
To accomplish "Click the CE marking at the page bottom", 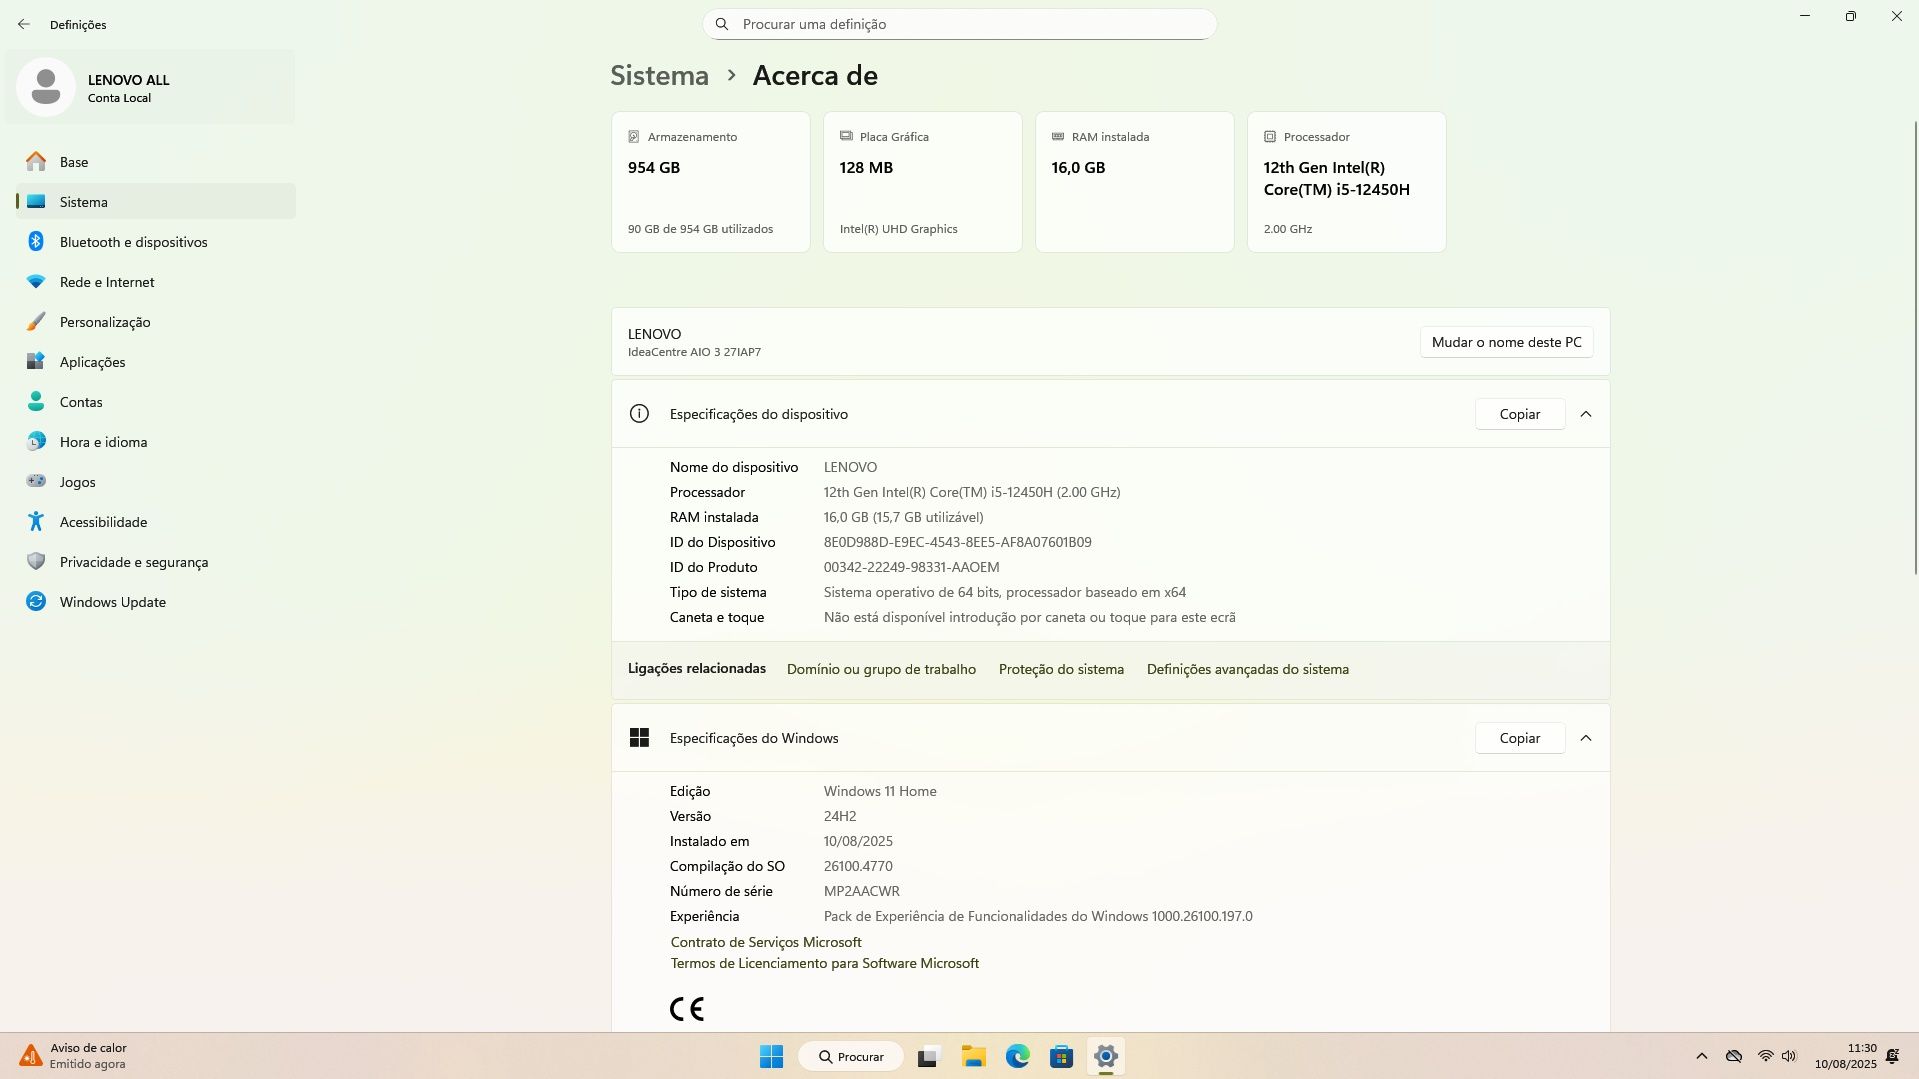I will 687,1009.
